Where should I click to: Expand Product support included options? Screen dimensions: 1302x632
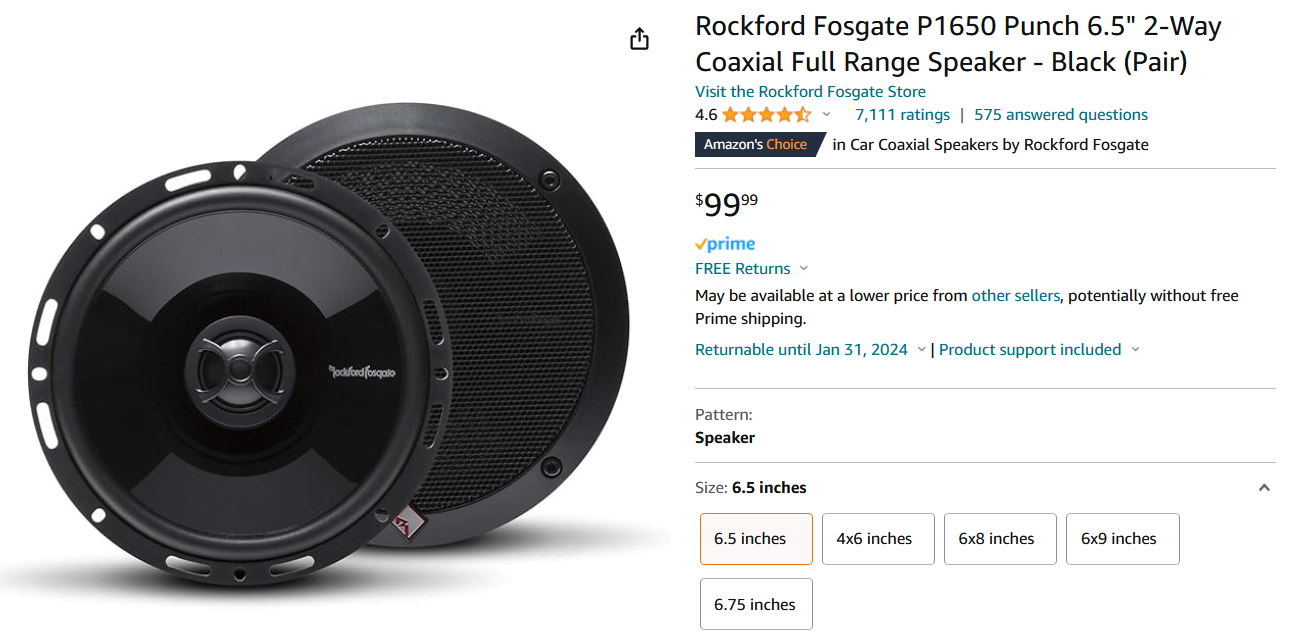(1135, 350)
